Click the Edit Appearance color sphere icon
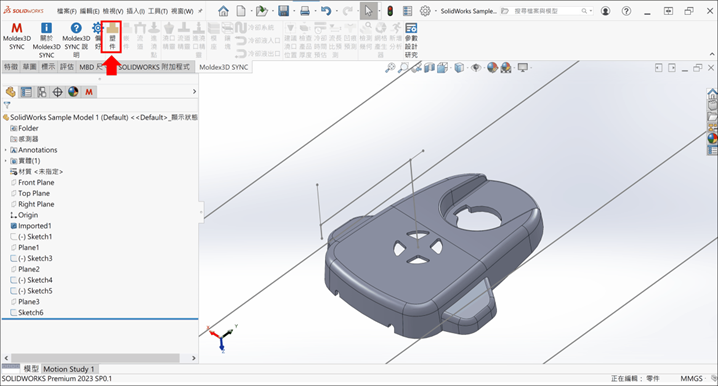The width and height of the screenshot is (718, 386). pos(492,68)
